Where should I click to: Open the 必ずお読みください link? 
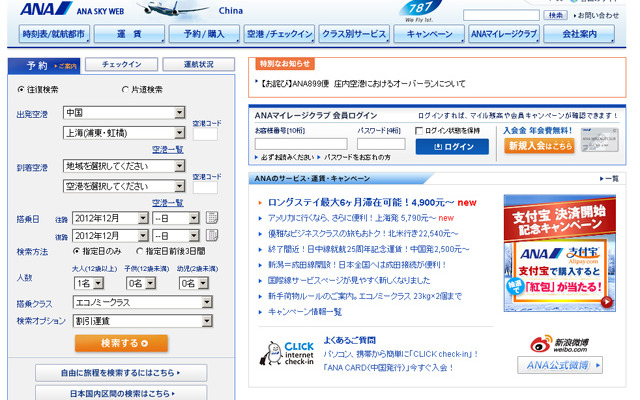288,157
